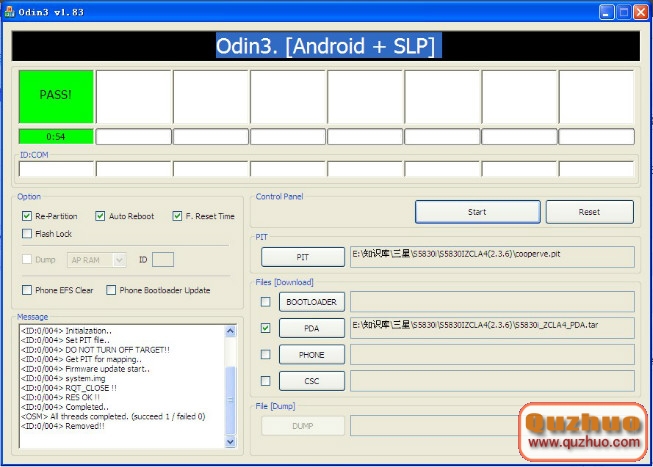Click the 'system.img' log line

point(63,378)
